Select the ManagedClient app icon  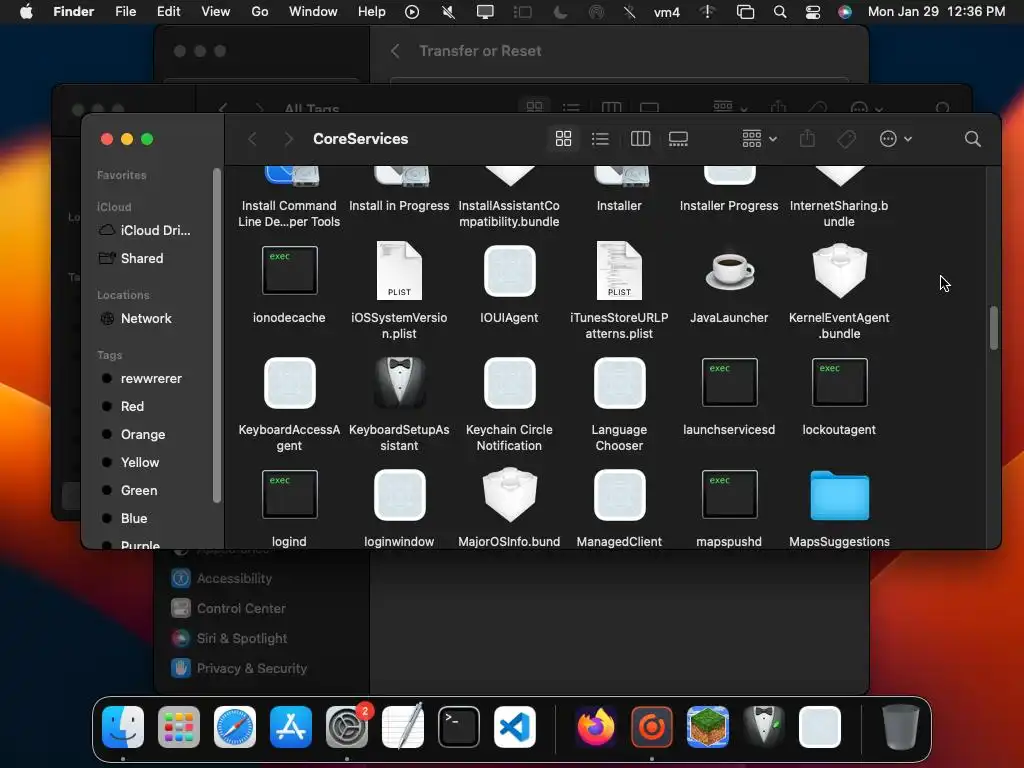coord(619,494)
